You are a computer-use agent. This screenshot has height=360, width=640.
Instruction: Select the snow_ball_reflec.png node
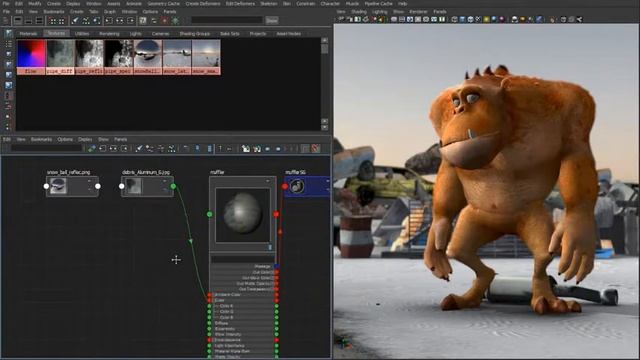tap(72, 187)
